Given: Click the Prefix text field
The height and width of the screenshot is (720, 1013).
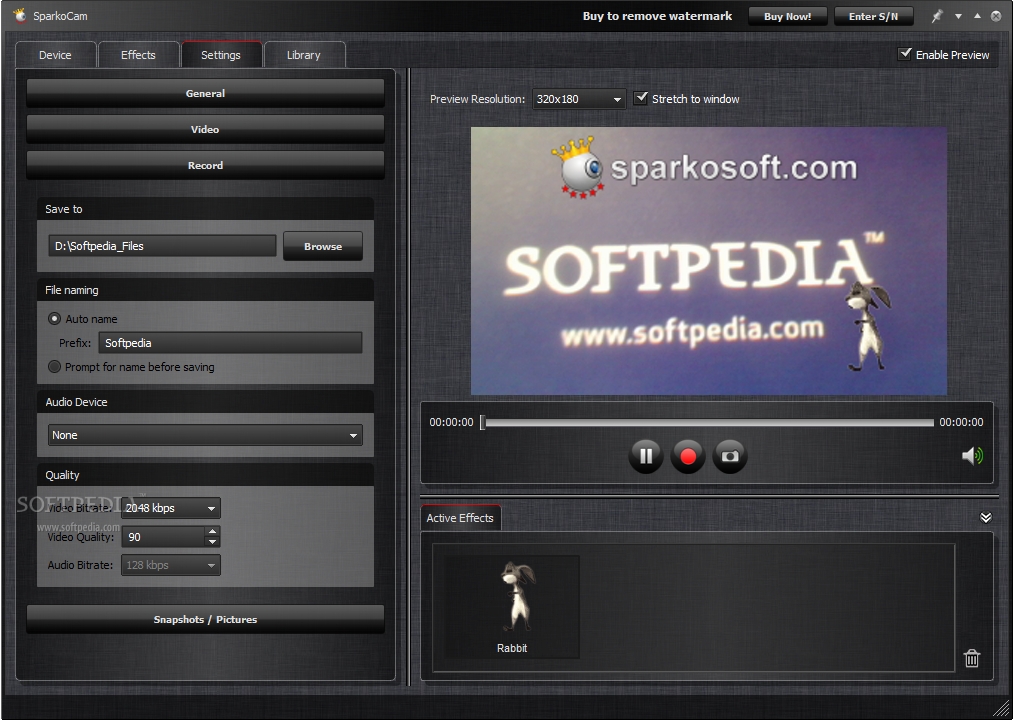Looking at the screenshot, I should [230, 343].
